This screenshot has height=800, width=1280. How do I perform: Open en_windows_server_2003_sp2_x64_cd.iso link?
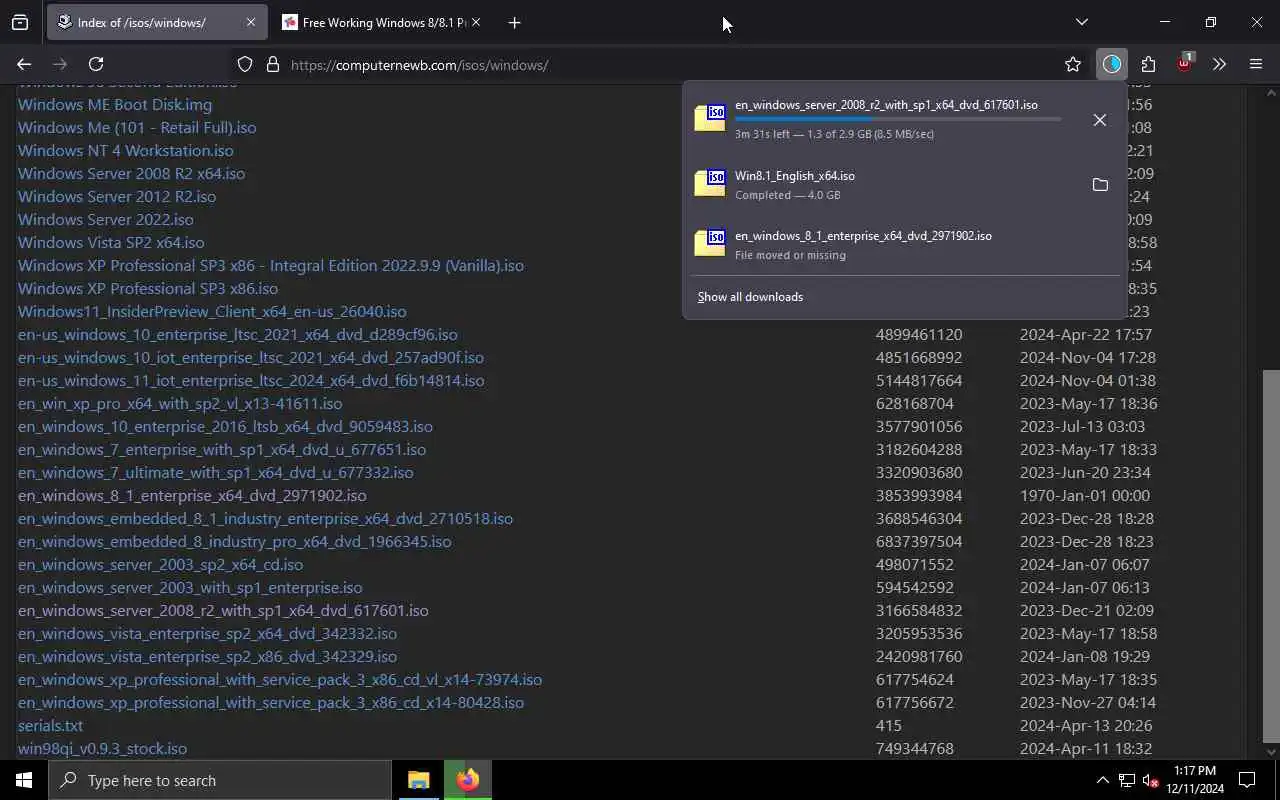point(160,564)
